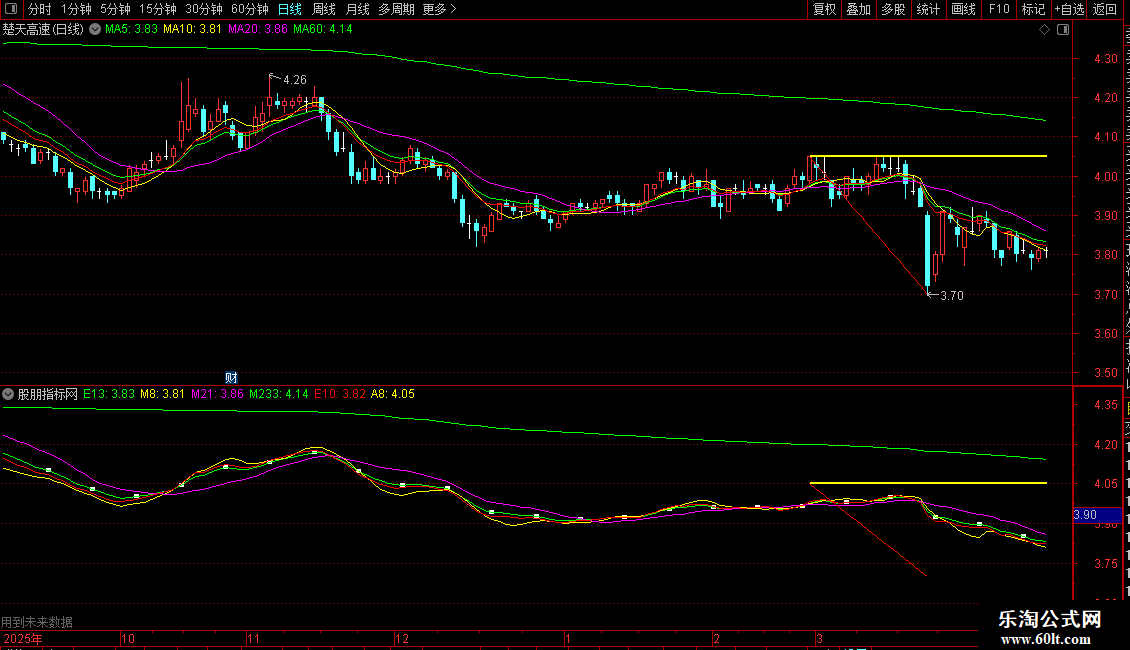
Task: Click the 复权 price adjustment button
Action: pos(824,9)
